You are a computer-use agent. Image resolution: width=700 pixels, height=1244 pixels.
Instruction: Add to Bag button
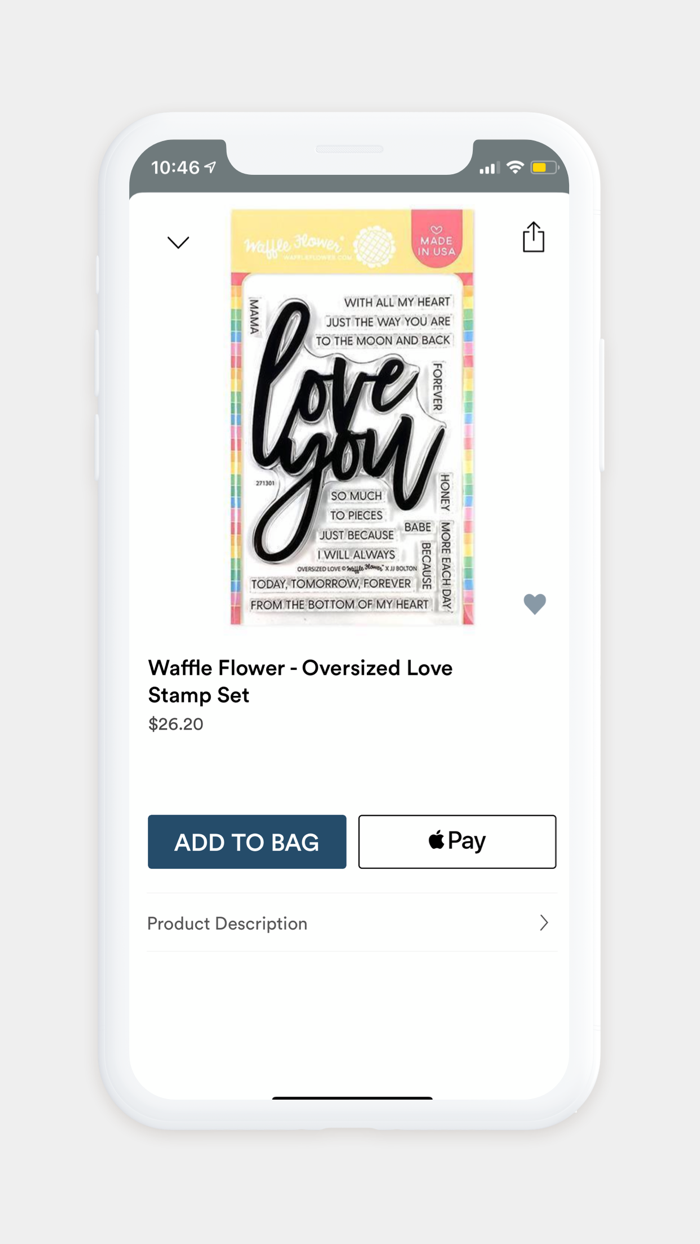coord(247,842)
